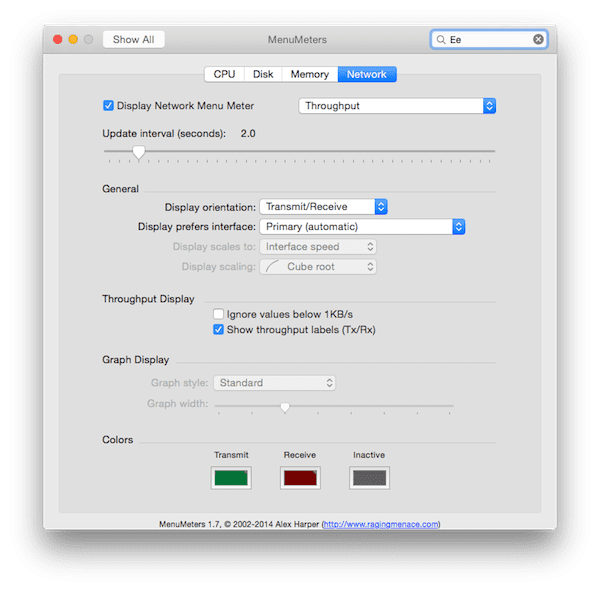This screenshot has height=591, width=600.
Task: Click the magnifying glass search icon
Action: point(441,39)
